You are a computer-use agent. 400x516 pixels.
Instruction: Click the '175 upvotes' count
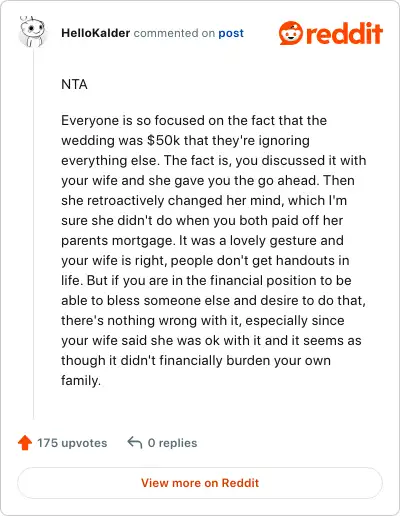pyautogui.click(x=72, y=443)
